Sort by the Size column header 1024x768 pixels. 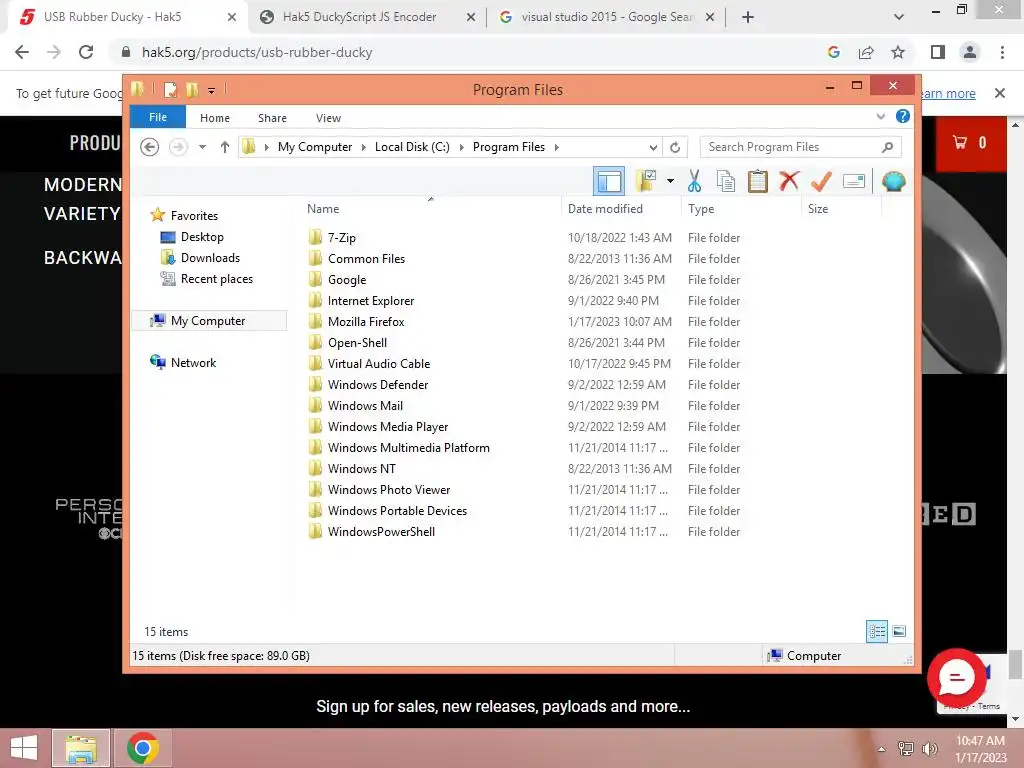[x=842, y=209]
